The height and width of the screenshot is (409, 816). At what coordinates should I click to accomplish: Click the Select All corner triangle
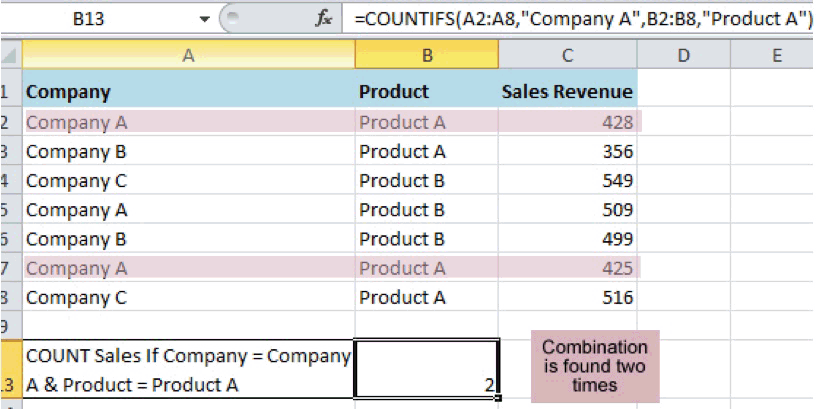[8, 57]
